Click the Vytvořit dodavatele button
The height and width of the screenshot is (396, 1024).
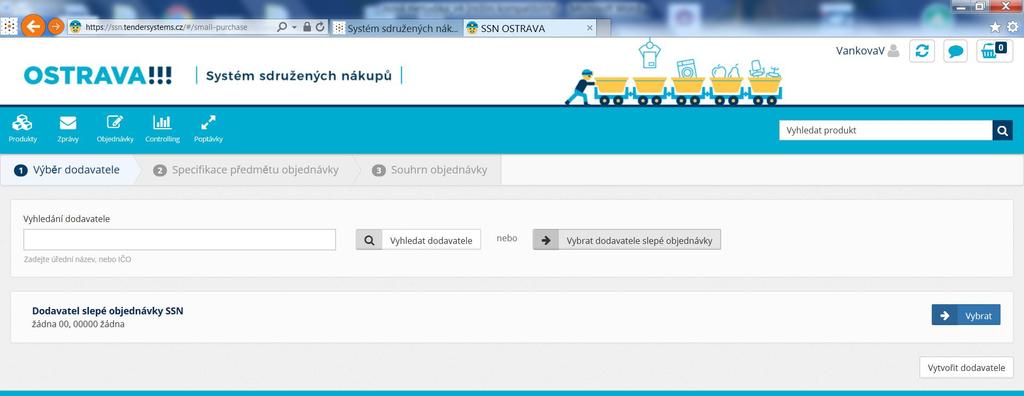coord(967,367)
